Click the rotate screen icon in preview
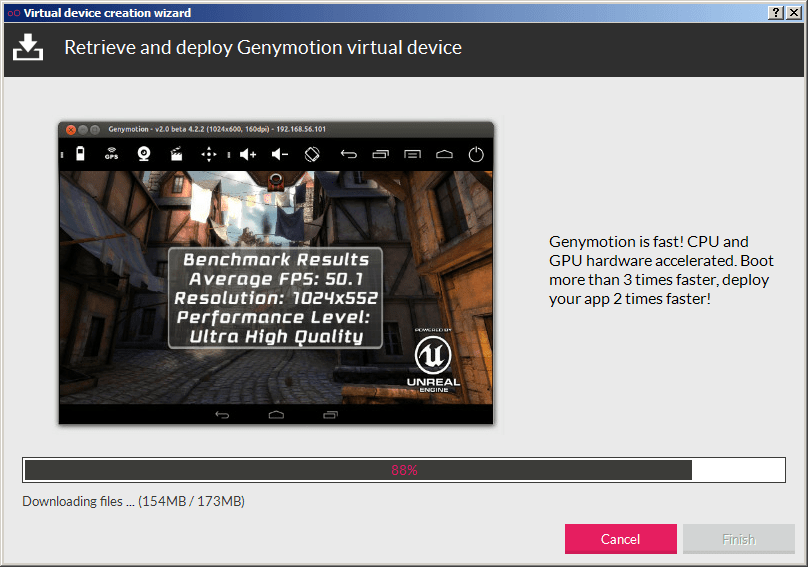808x567 pixels. pyautogui.click(x=312, y=154)
